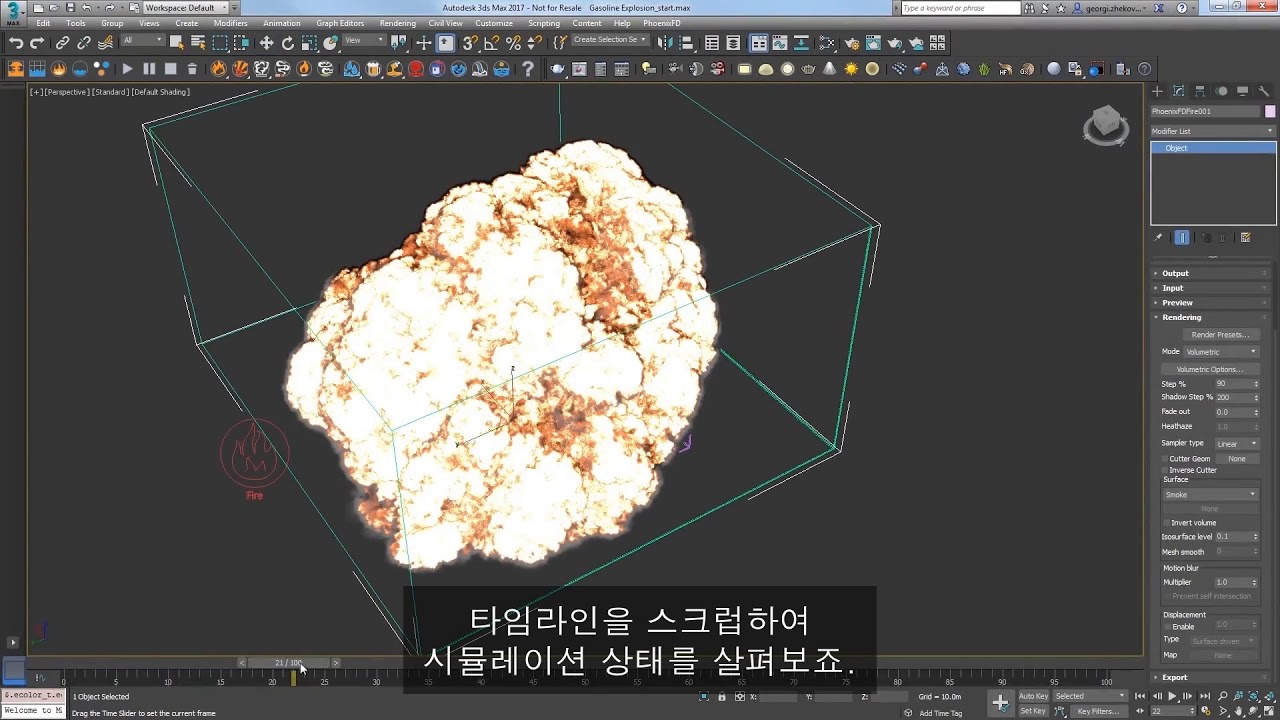Open the Graph Editors menu
This screenshot has width=1280, height=720.
(340, 23)
